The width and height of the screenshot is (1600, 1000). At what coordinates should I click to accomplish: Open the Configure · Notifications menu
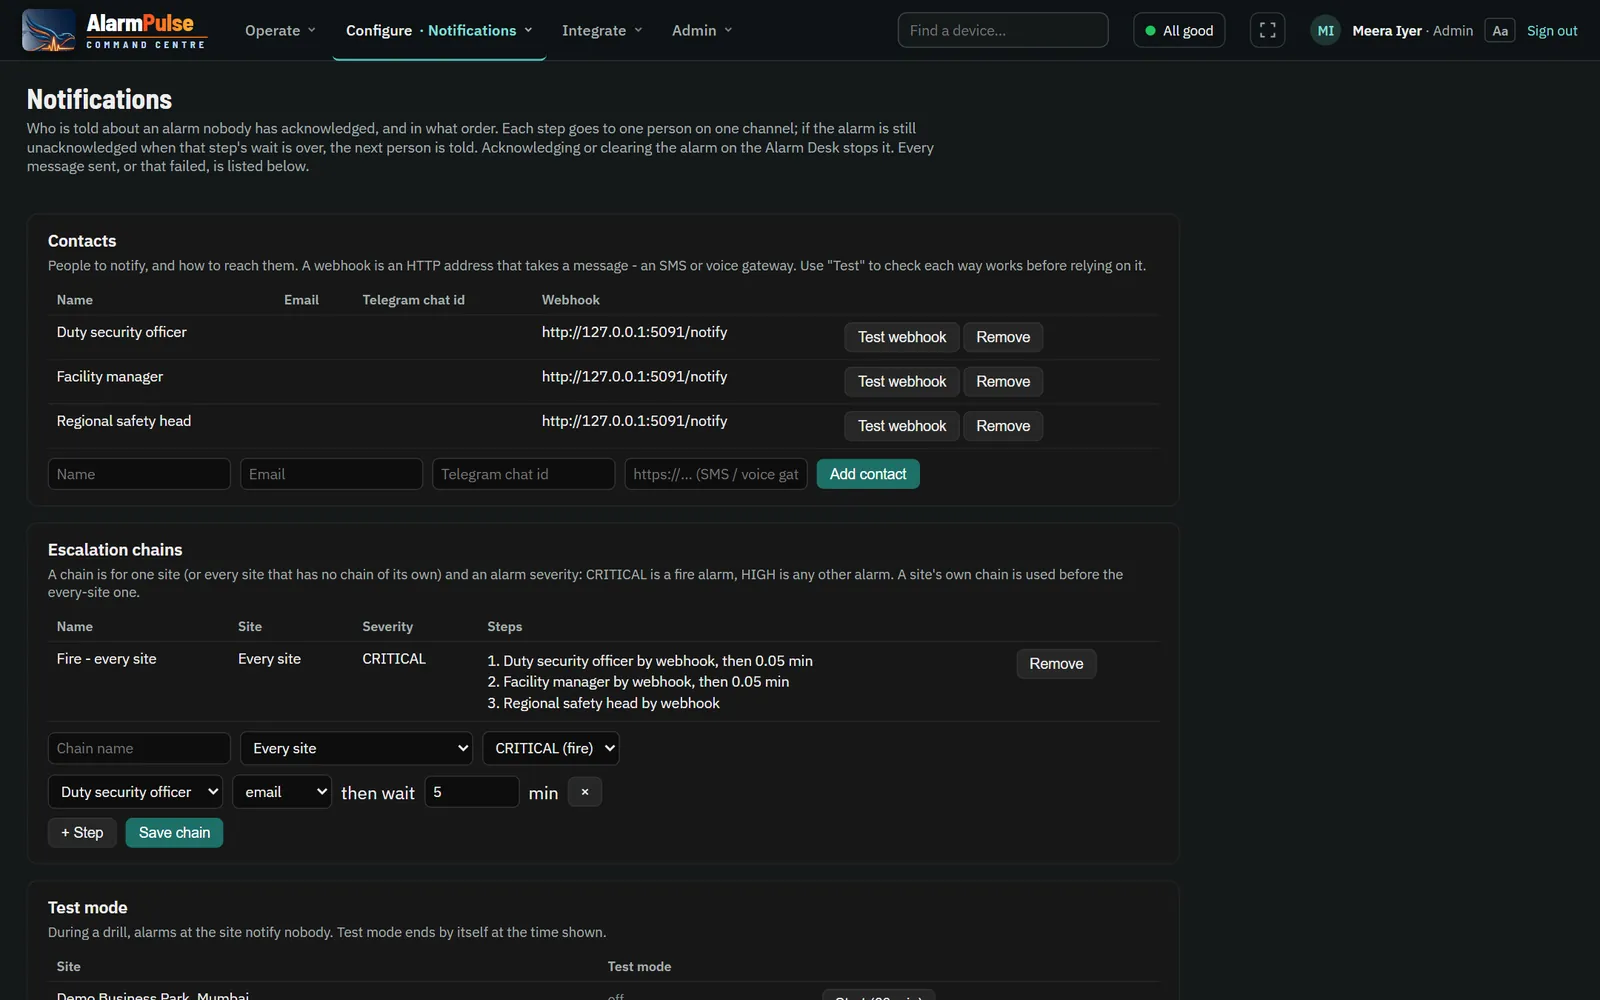tap(439, 30)
